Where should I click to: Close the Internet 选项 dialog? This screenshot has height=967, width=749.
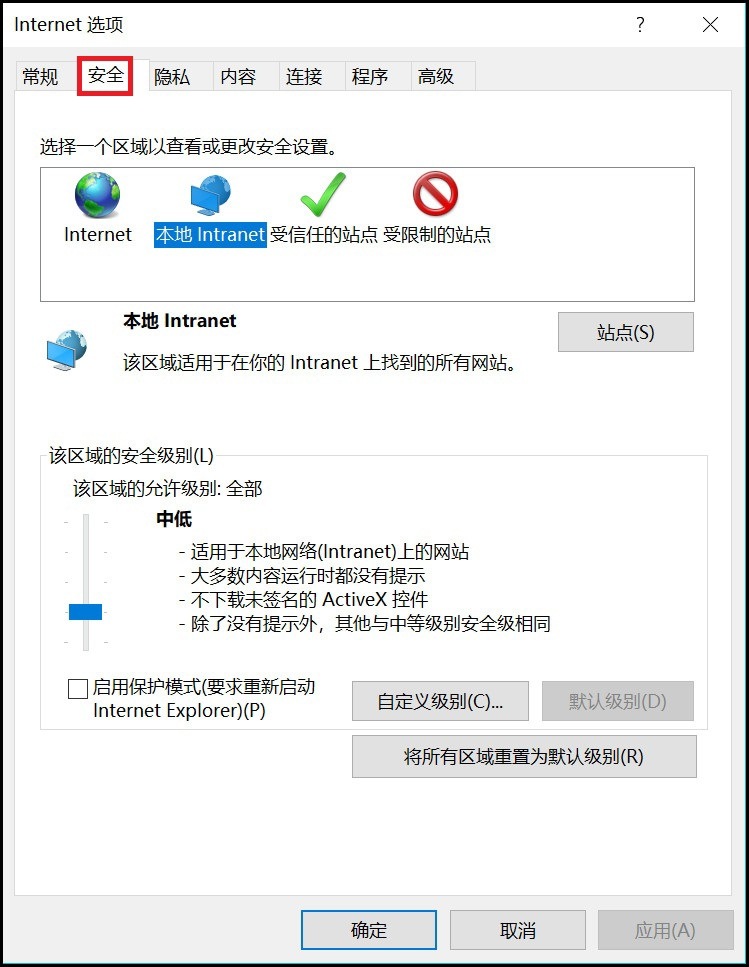(711, 24)
